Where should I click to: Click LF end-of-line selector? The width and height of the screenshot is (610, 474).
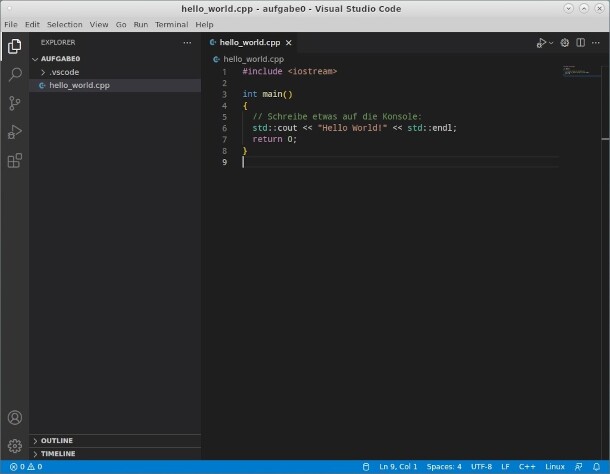click(x=505, y=467)
